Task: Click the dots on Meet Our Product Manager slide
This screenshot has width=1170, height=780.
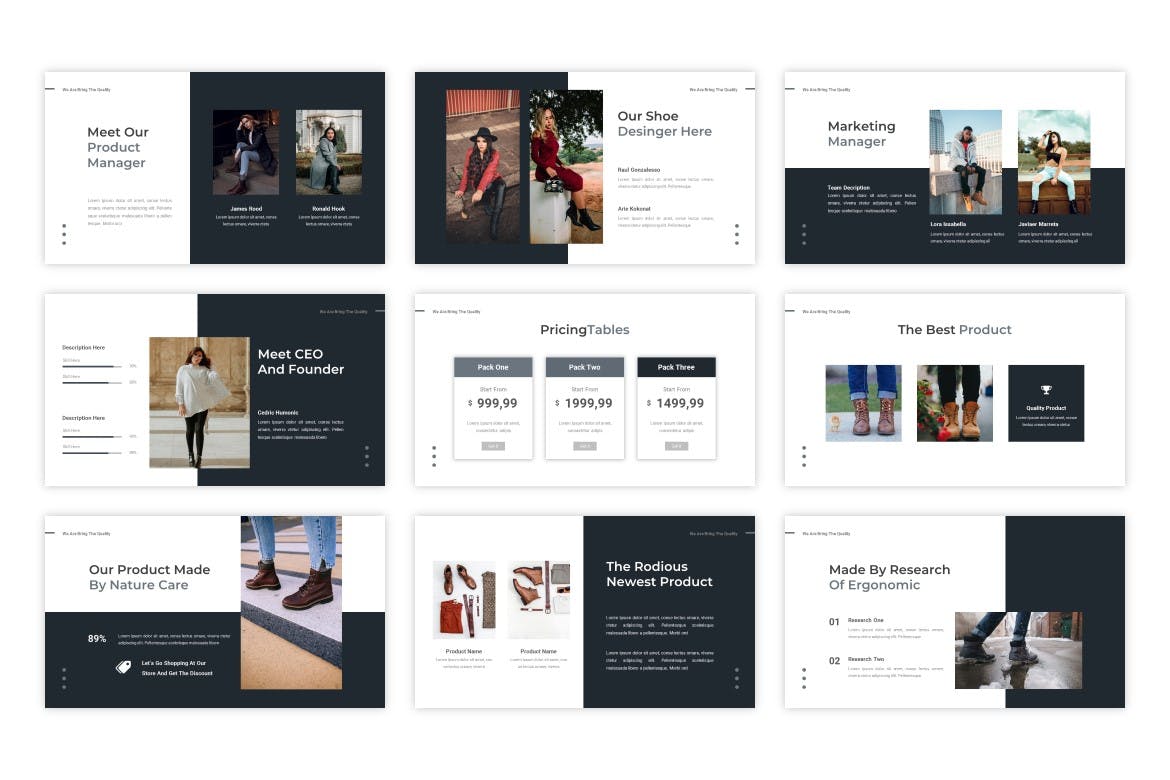Action: [x=64, y=234]
